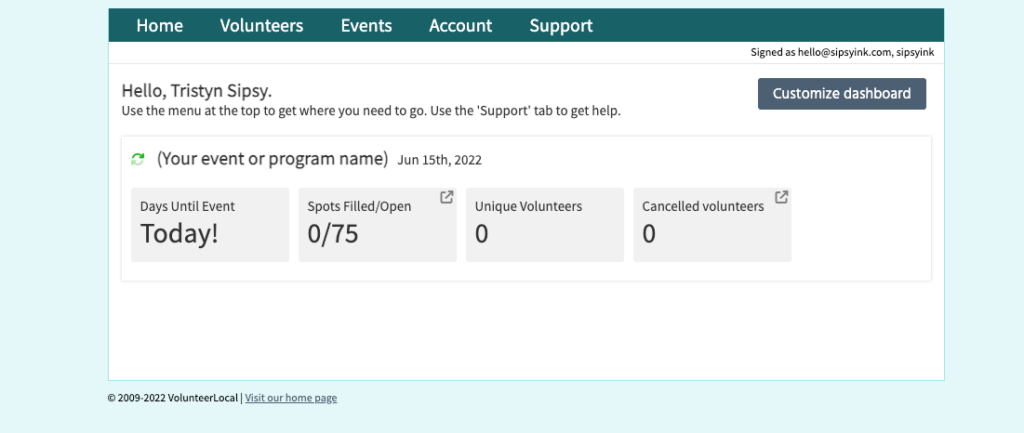Select the Unique Volunteers card

tap(545, 225)
